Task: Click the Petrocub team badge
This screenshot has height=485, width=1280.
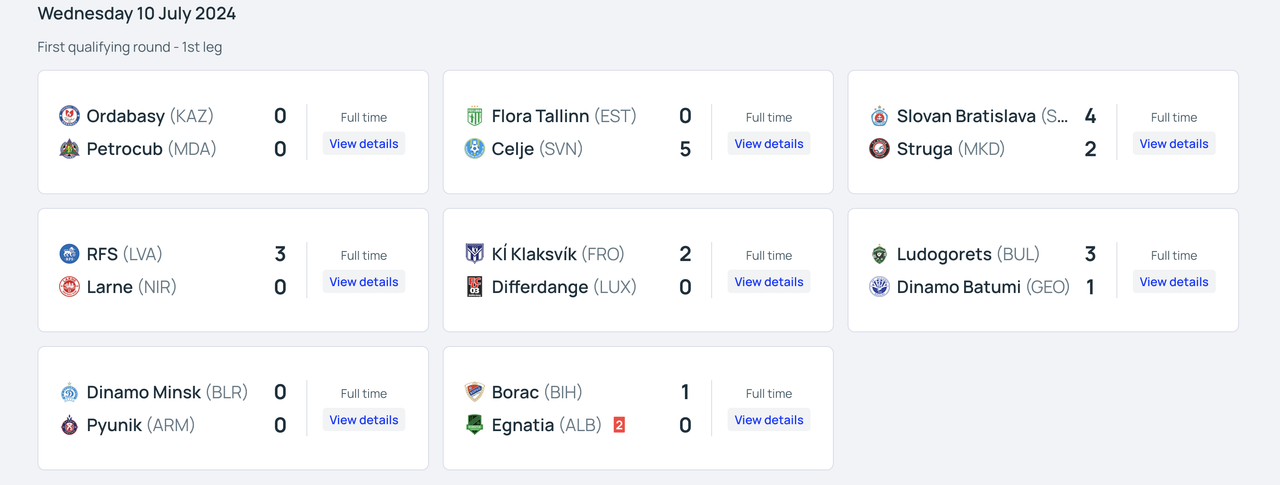Action: click(69, 149)
